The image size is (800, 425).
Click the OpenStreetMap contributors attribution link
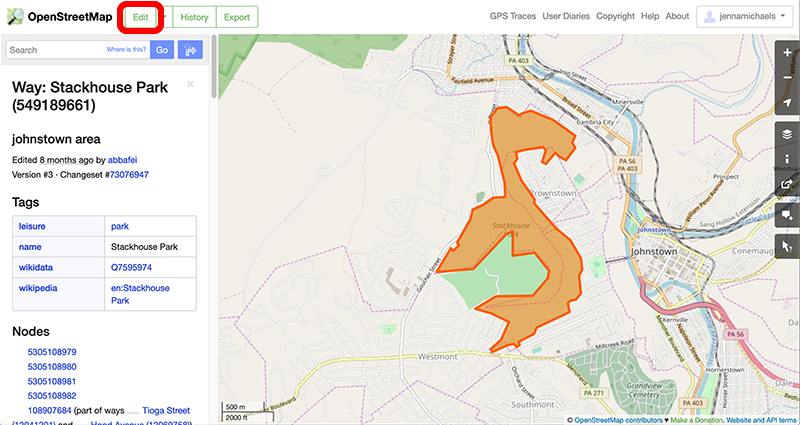[618, 420]
